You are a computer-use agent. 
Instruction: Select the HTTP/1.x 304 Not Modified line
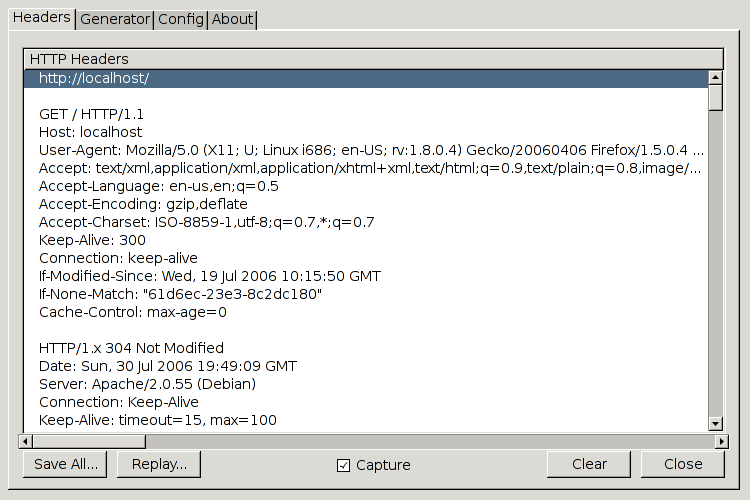click(x=131, y=348)
